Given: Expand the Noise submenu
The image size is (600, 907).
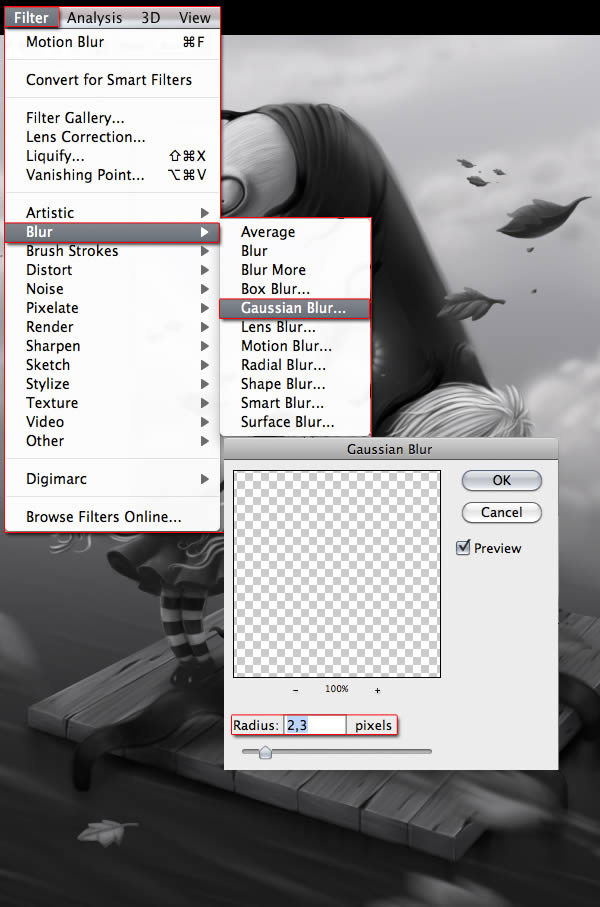Looking at the screenshot, I should tap(112, 289).
